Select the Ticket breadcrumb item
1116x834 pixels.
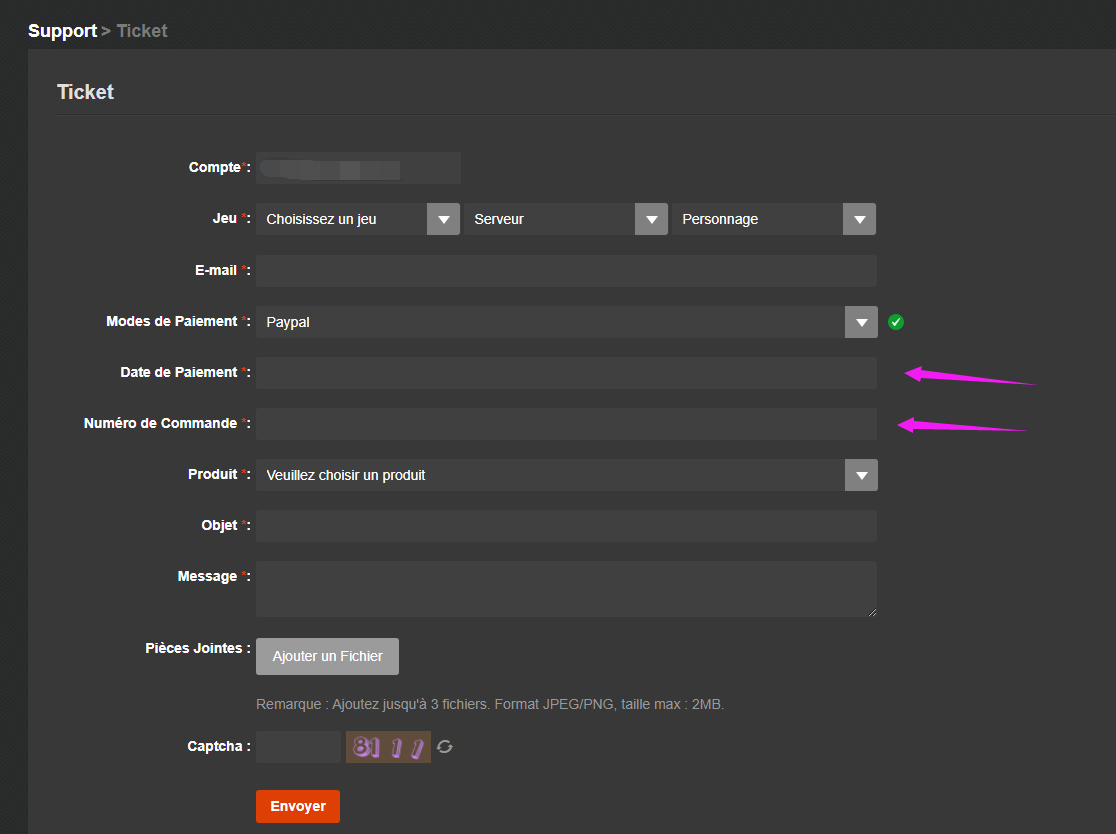(x=142, y=31)
